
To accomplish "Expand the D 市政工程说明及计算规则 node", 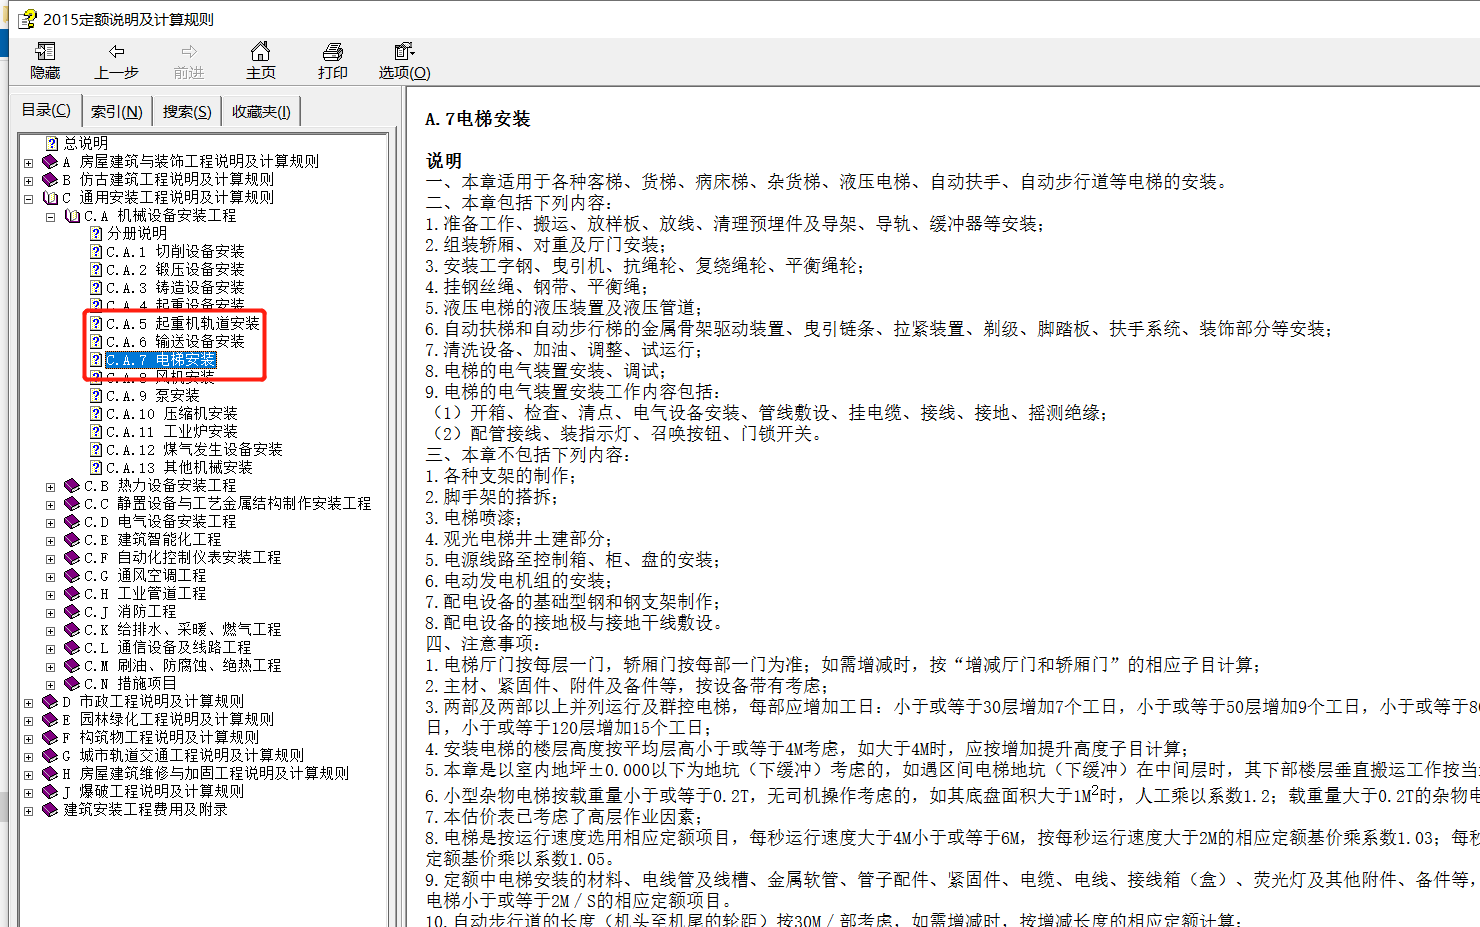I will coord(28,702).
